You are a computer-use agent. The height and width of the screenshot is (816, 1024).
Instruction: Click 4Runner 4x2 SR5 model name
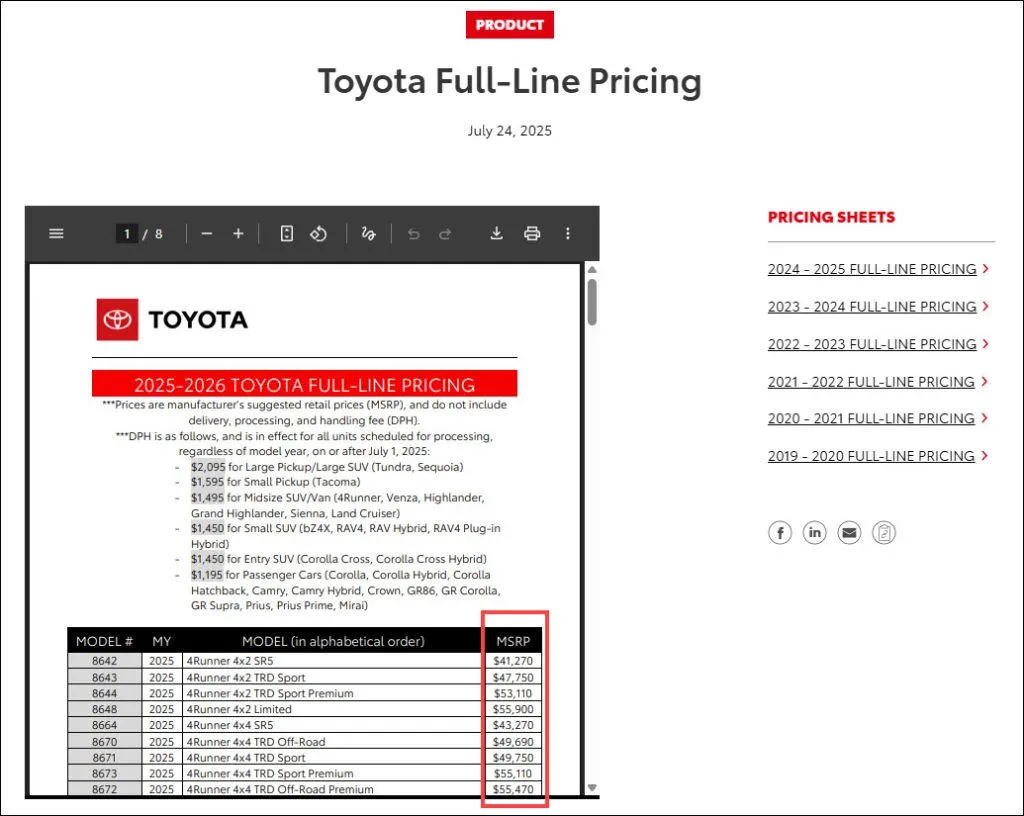tap(230, 661)
